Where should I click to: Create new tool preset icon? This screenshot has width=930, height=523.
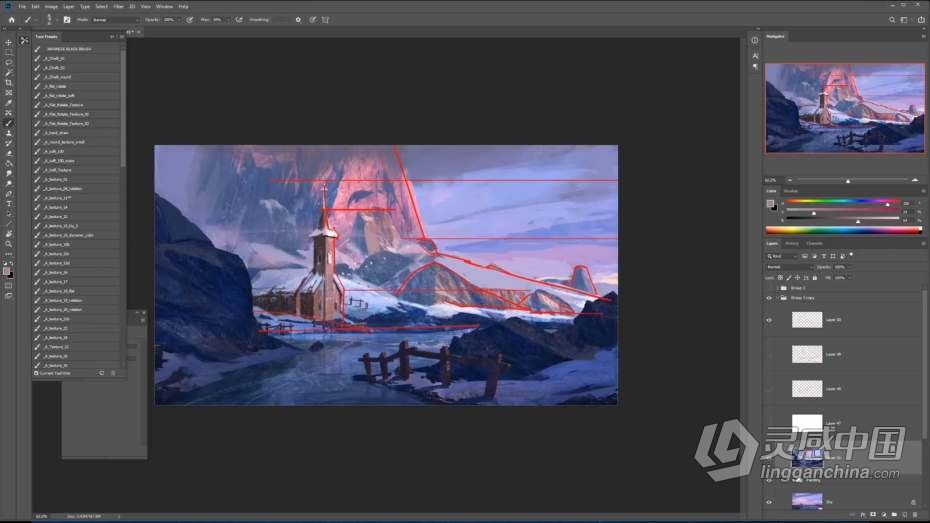coord(101,373)
